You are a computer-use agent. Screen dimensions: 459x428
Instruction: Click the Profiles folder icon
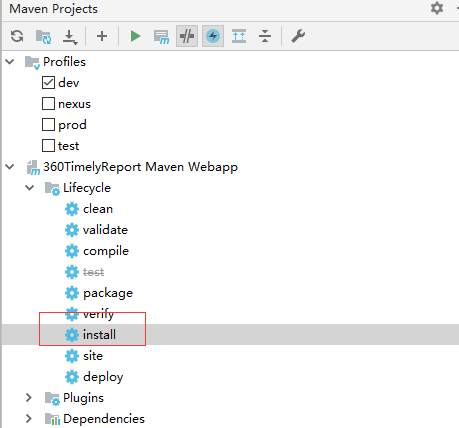(x=33, y=62)
